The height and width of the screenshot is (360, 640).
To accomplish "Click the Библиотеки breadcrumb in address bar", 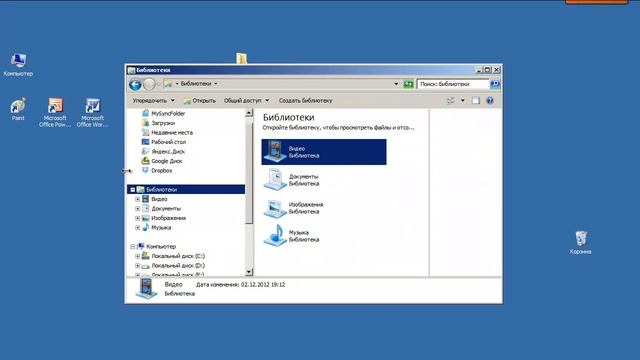I will [196, 84].
